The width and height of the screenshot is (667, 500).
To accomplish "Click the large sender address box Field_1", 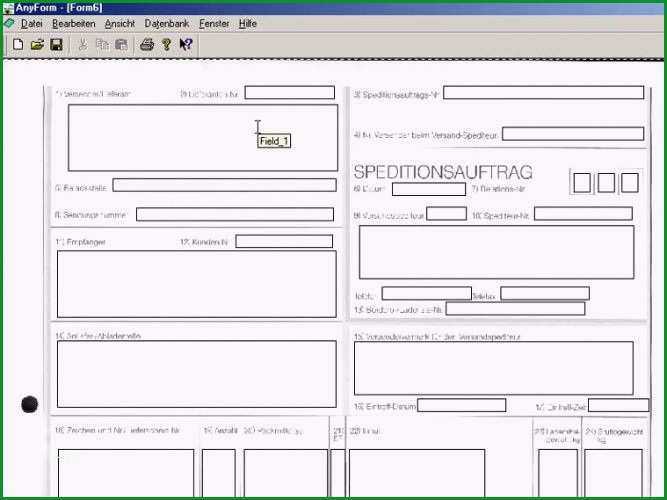I will coord(203,138).
